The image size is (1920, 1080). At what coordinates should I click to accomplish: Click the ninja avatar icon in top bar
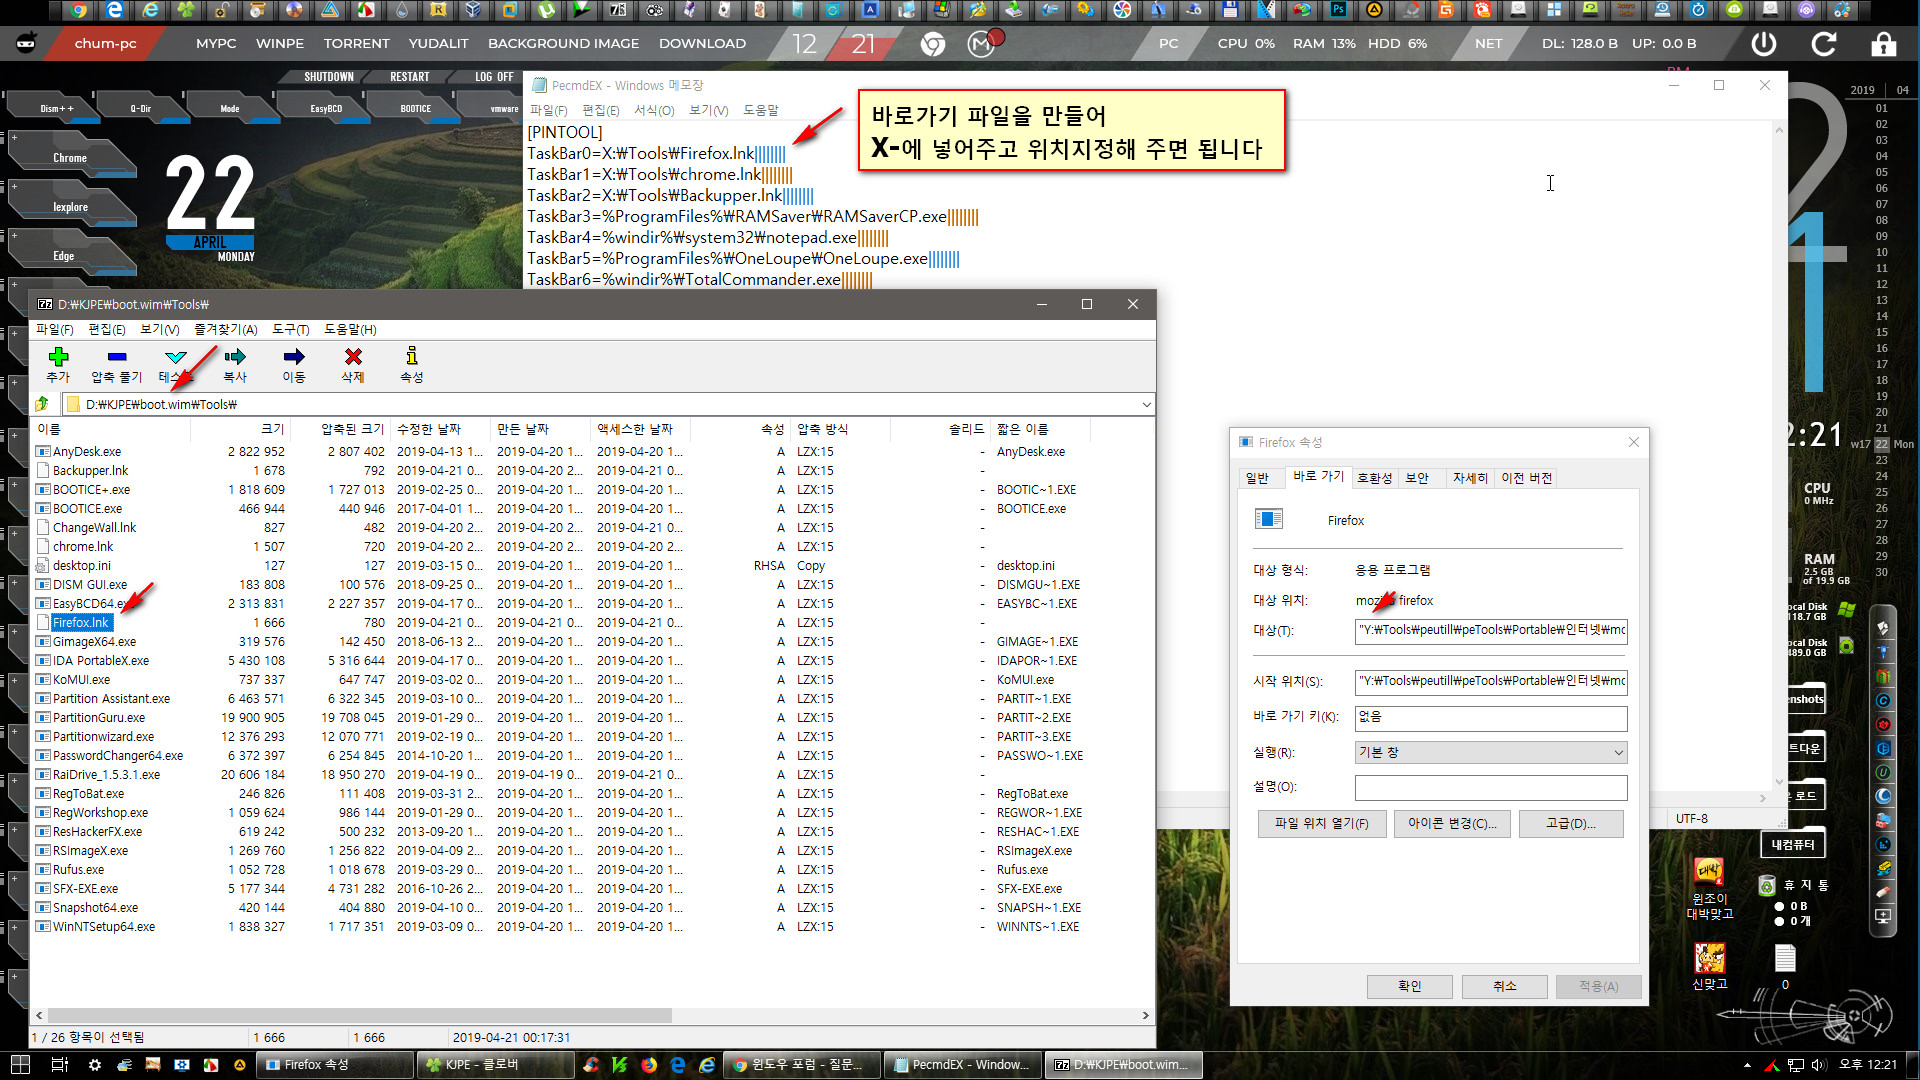point(26,43)
